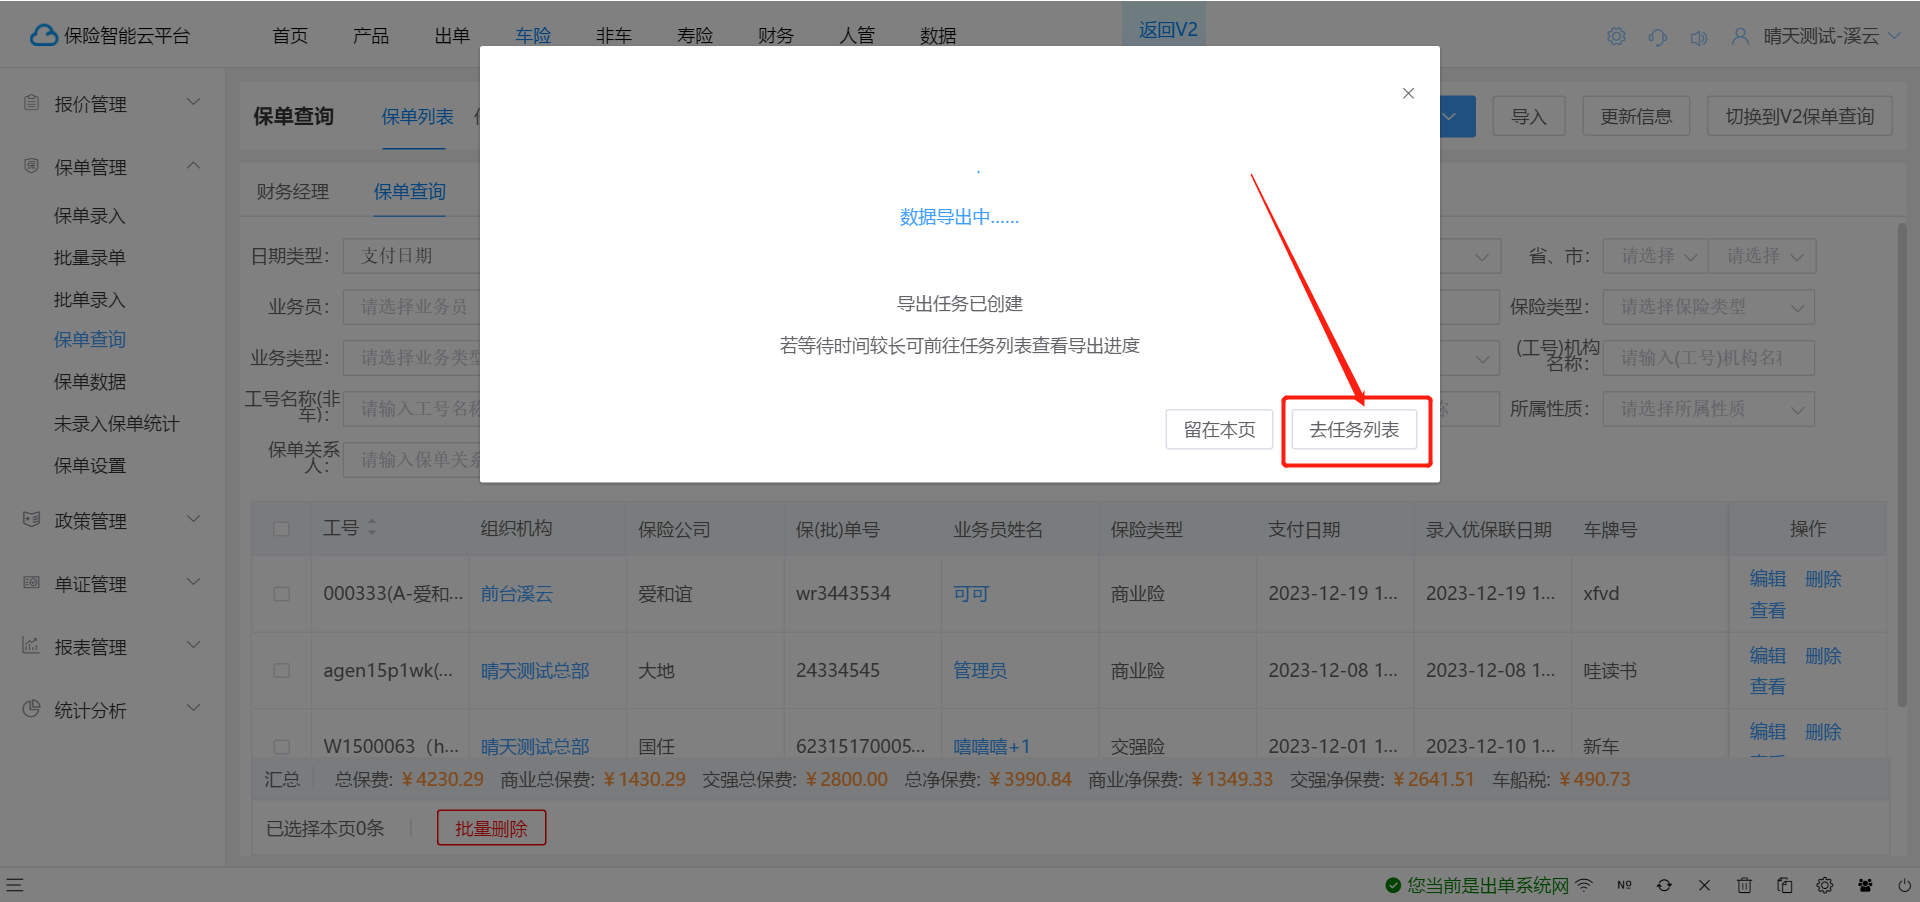Expand the 单证管理 sidebar group

pos(194,582)
